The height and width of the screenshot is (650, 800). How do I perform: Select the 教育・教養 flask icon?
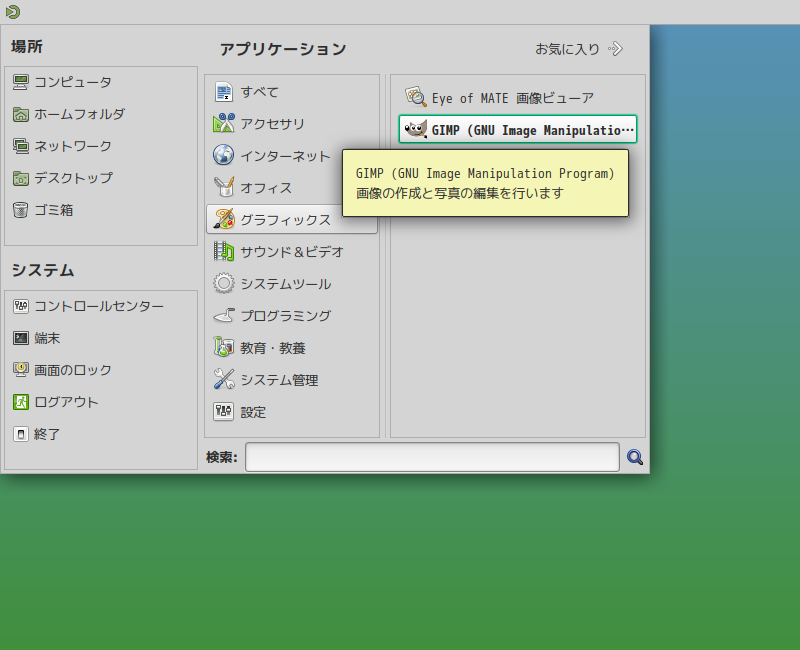223,347
